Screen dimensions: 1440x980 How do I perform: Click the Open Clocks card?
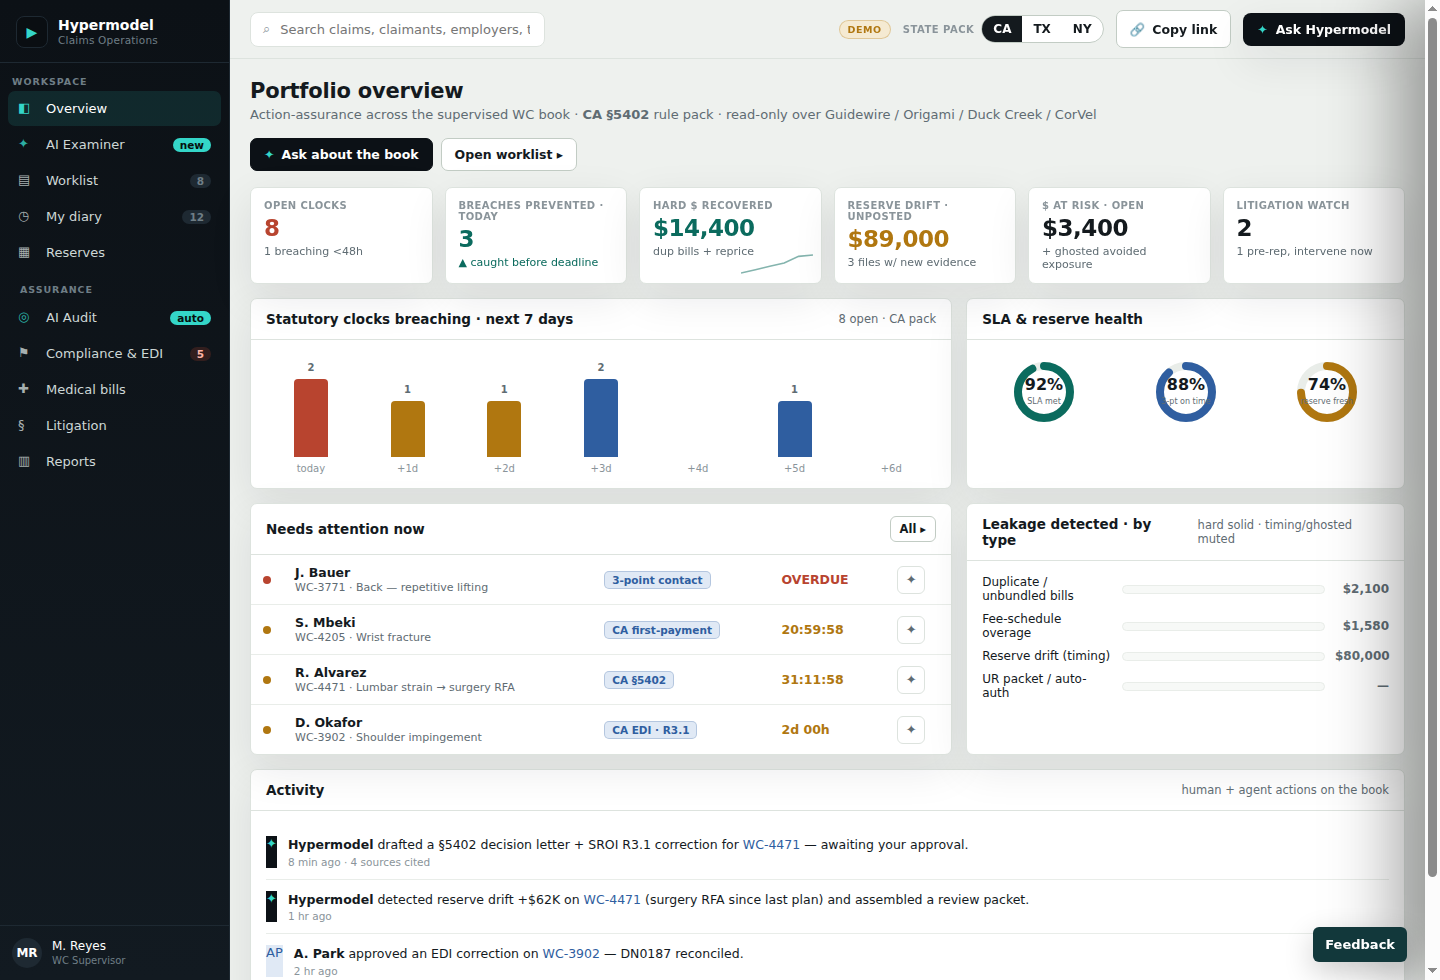[341, 236]
